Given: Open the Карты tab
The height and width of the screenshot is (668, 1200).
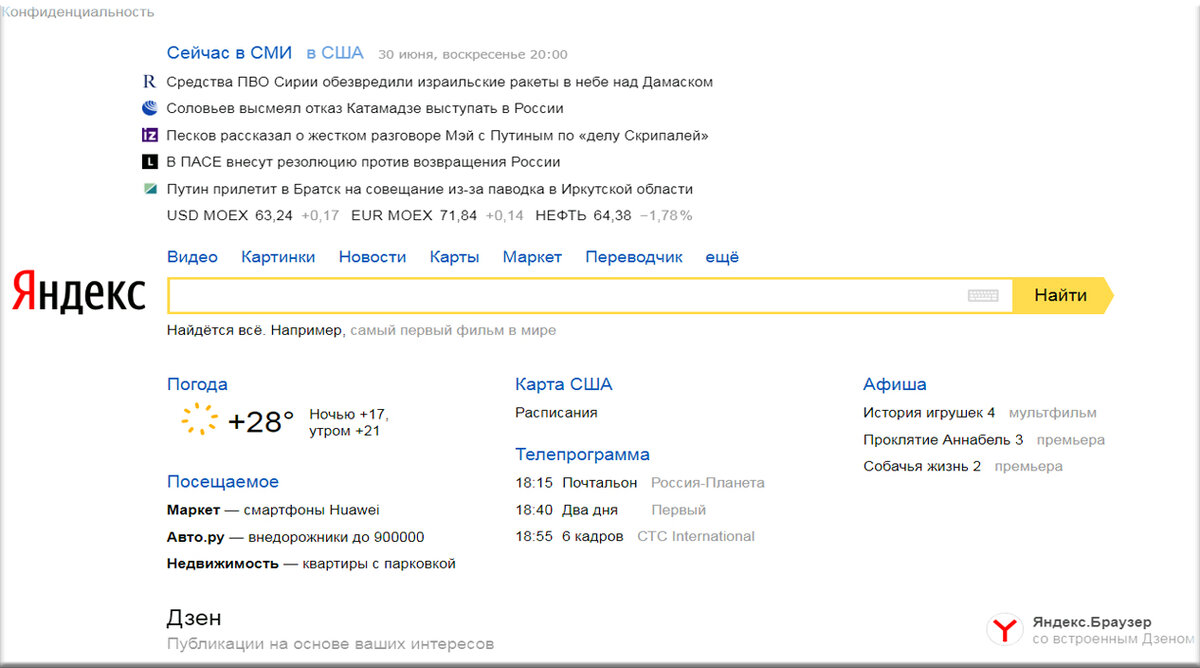Looking at the screenshot, I should pyautogui.click(x=454, y=257).
